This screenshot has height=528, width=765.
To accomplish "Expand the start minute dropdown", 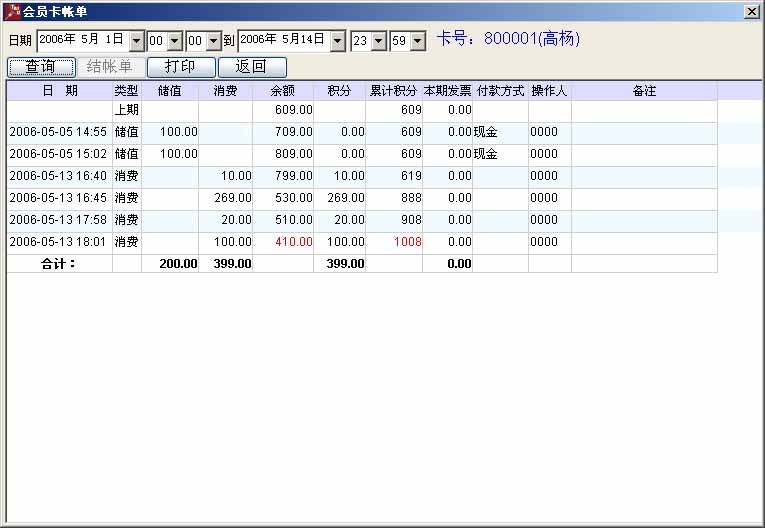I will coord(213,41).
